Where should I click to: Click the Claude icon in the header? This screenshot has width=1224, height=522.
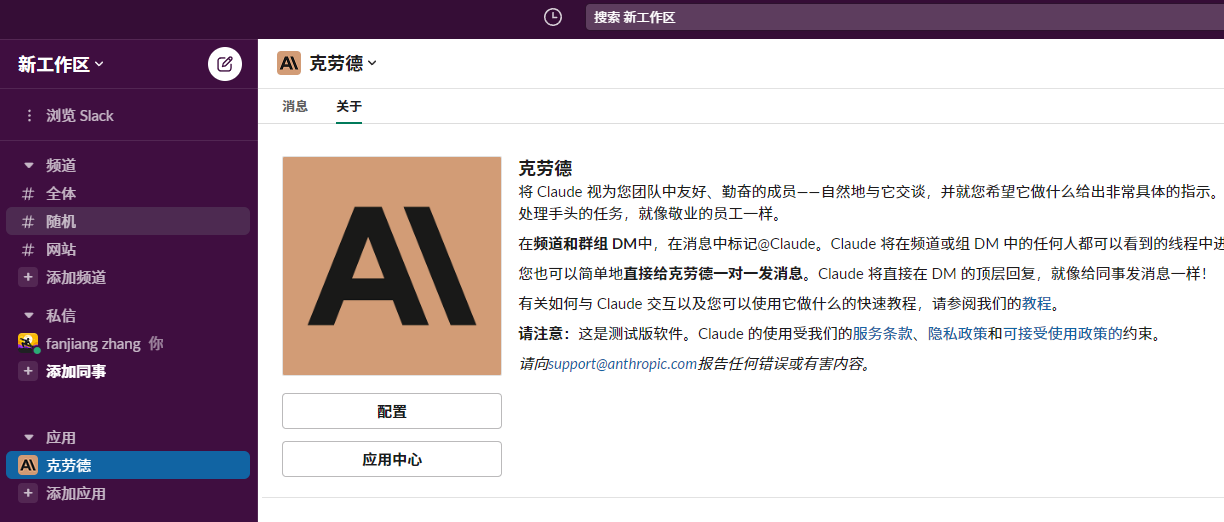[x=289, y=63]
